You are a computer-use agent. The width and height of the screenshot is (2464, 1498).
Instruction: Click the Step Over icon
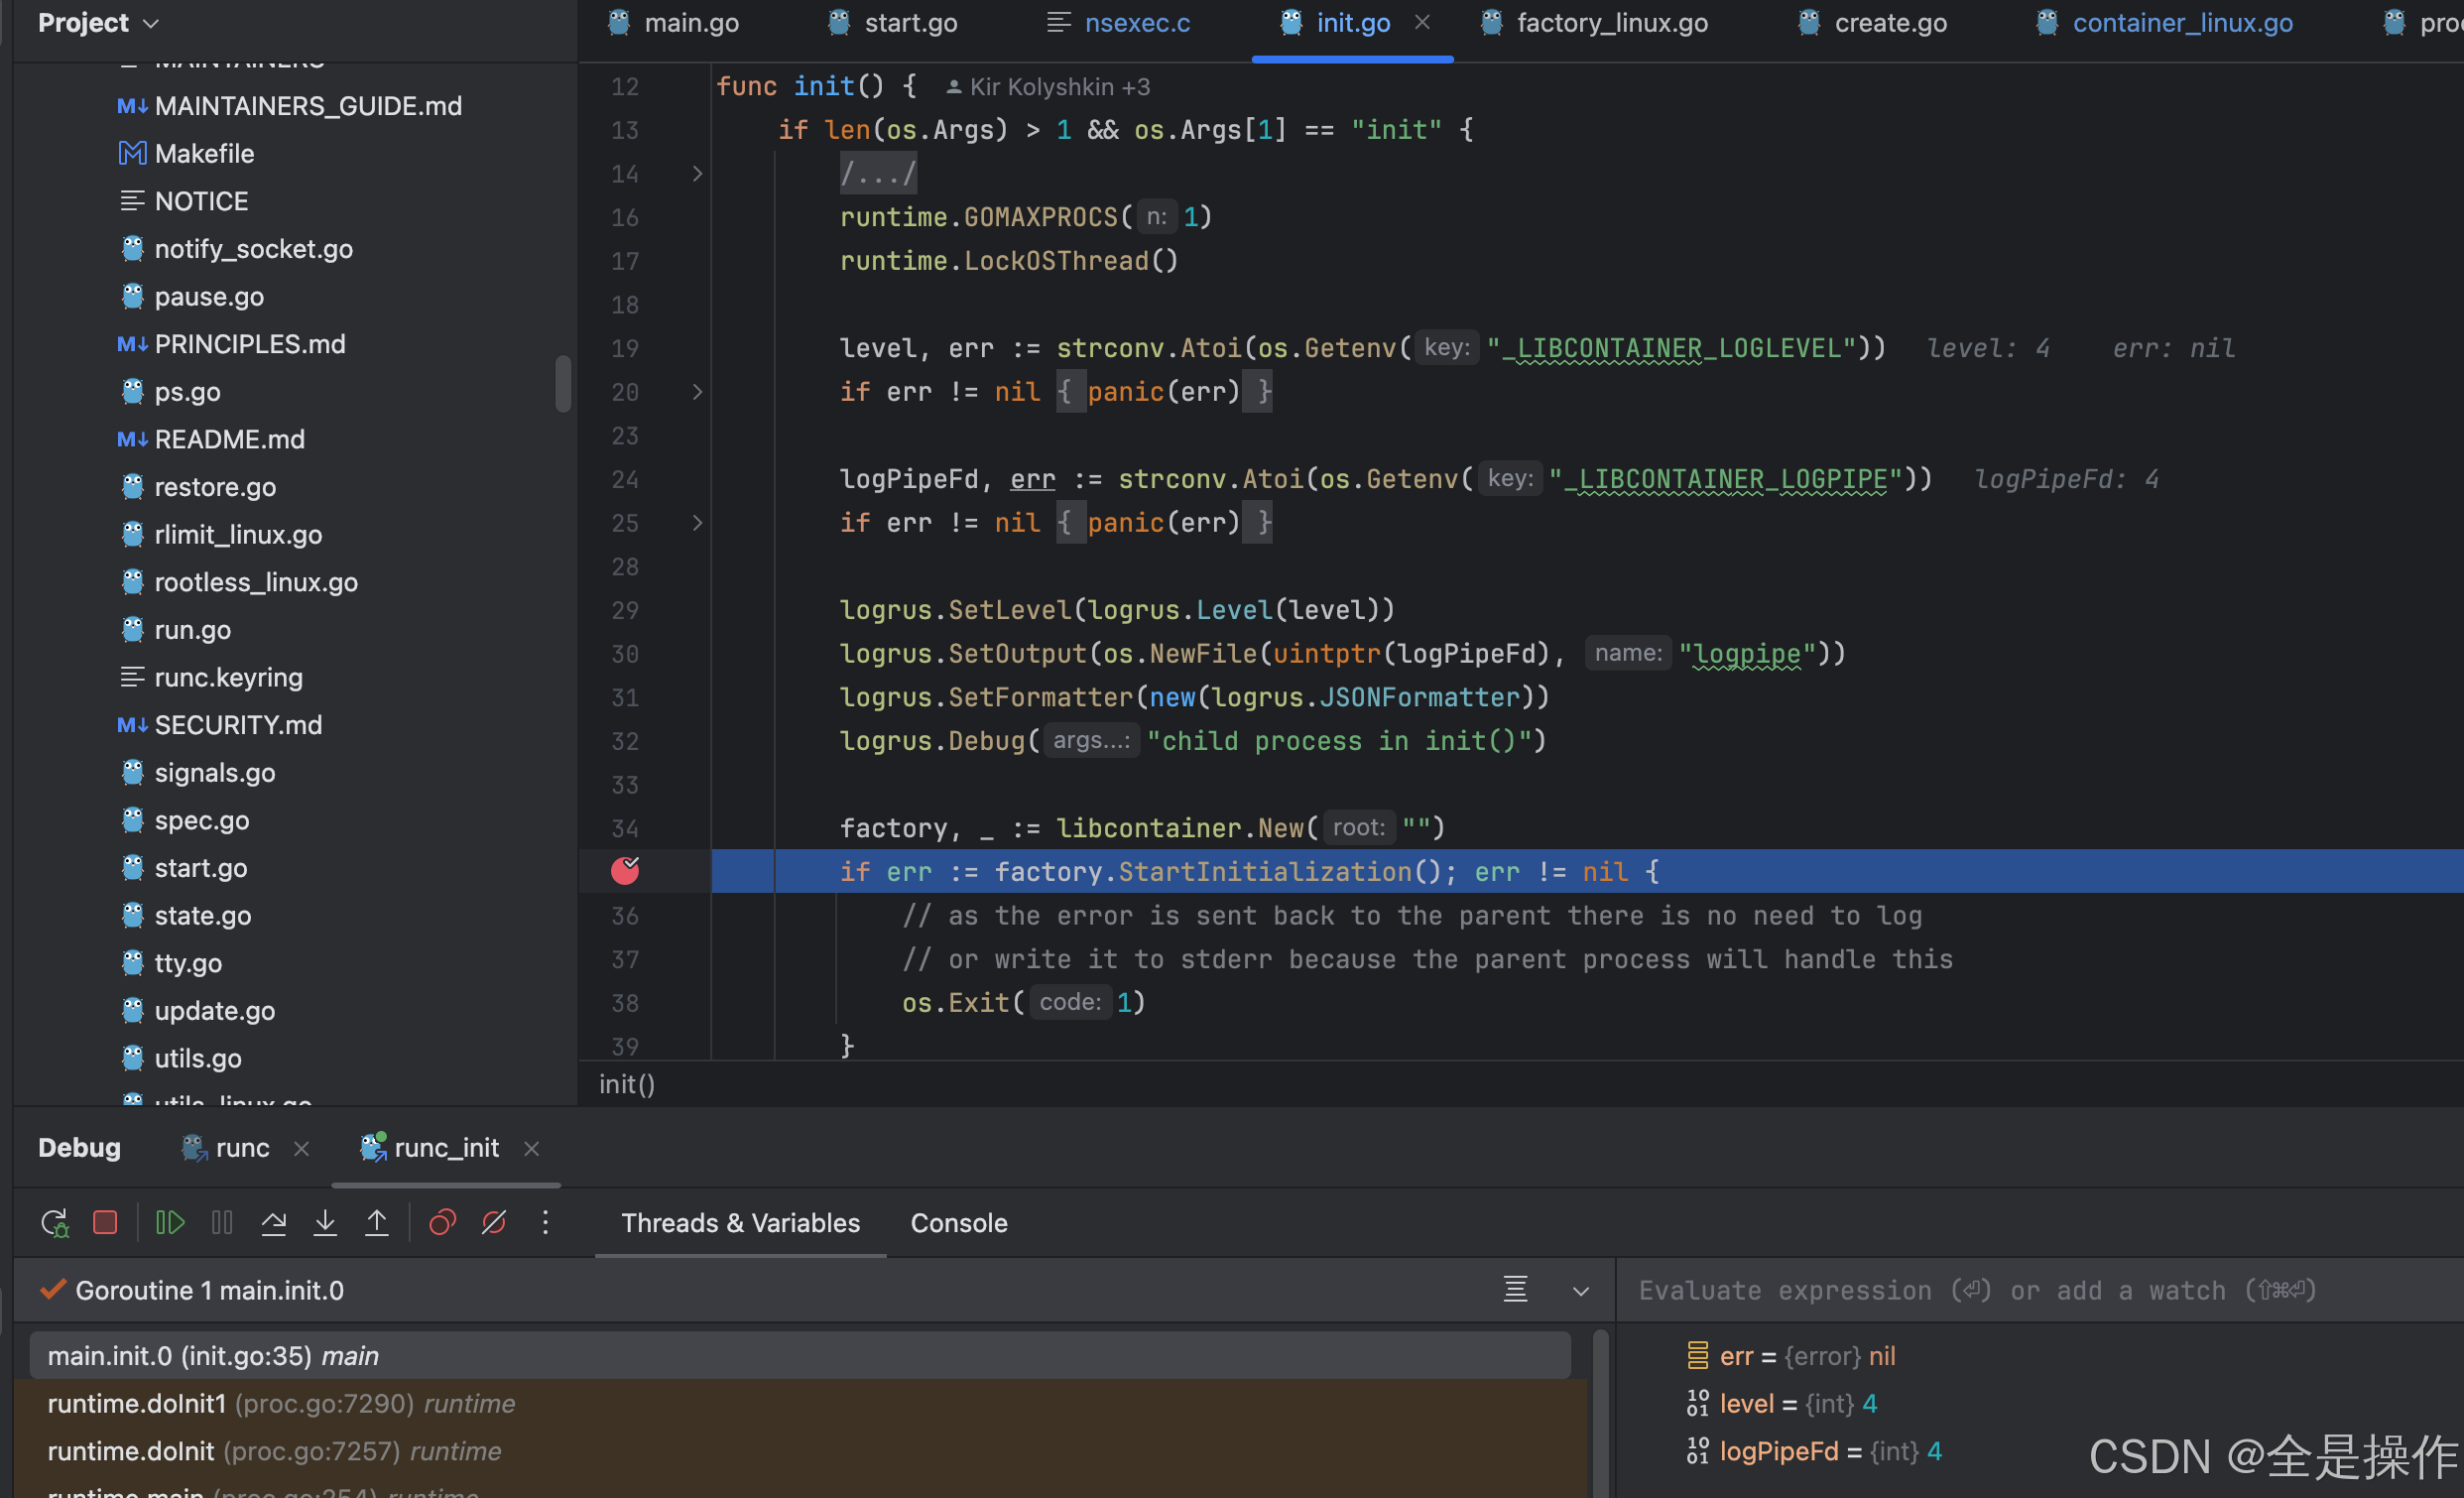coord(273,1223)
